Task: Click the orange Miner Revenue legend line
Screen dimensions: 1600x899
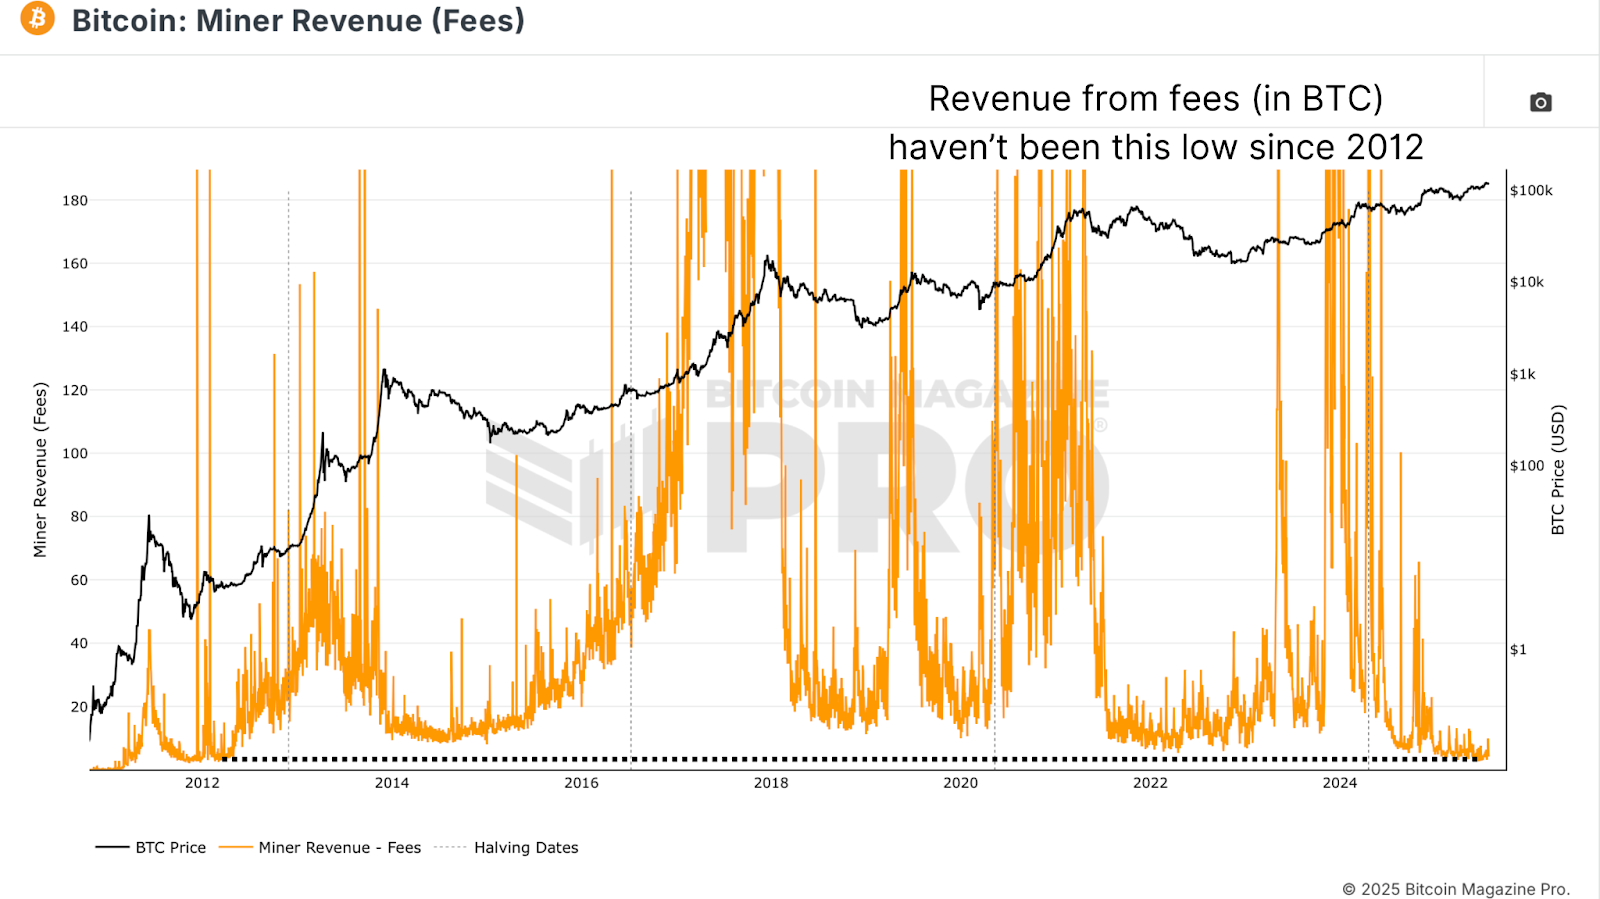Action: [235, 847]
